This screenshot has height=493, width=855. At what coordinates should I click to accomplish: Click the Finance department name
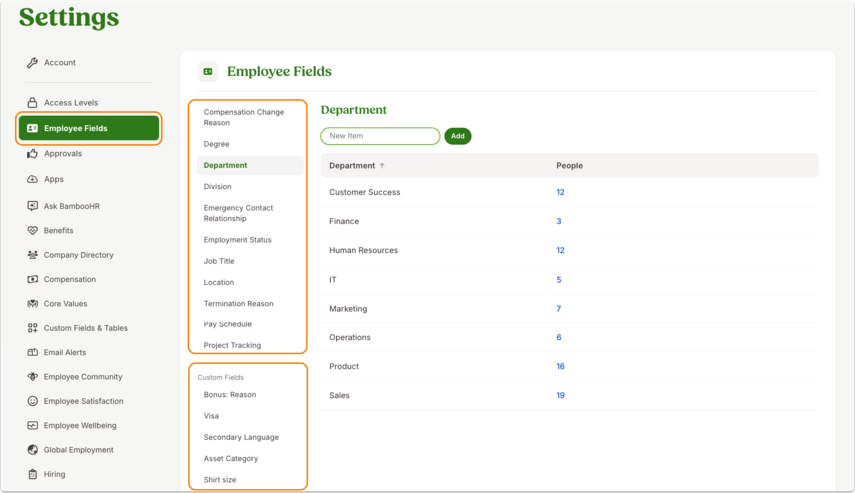coord(344,221)
